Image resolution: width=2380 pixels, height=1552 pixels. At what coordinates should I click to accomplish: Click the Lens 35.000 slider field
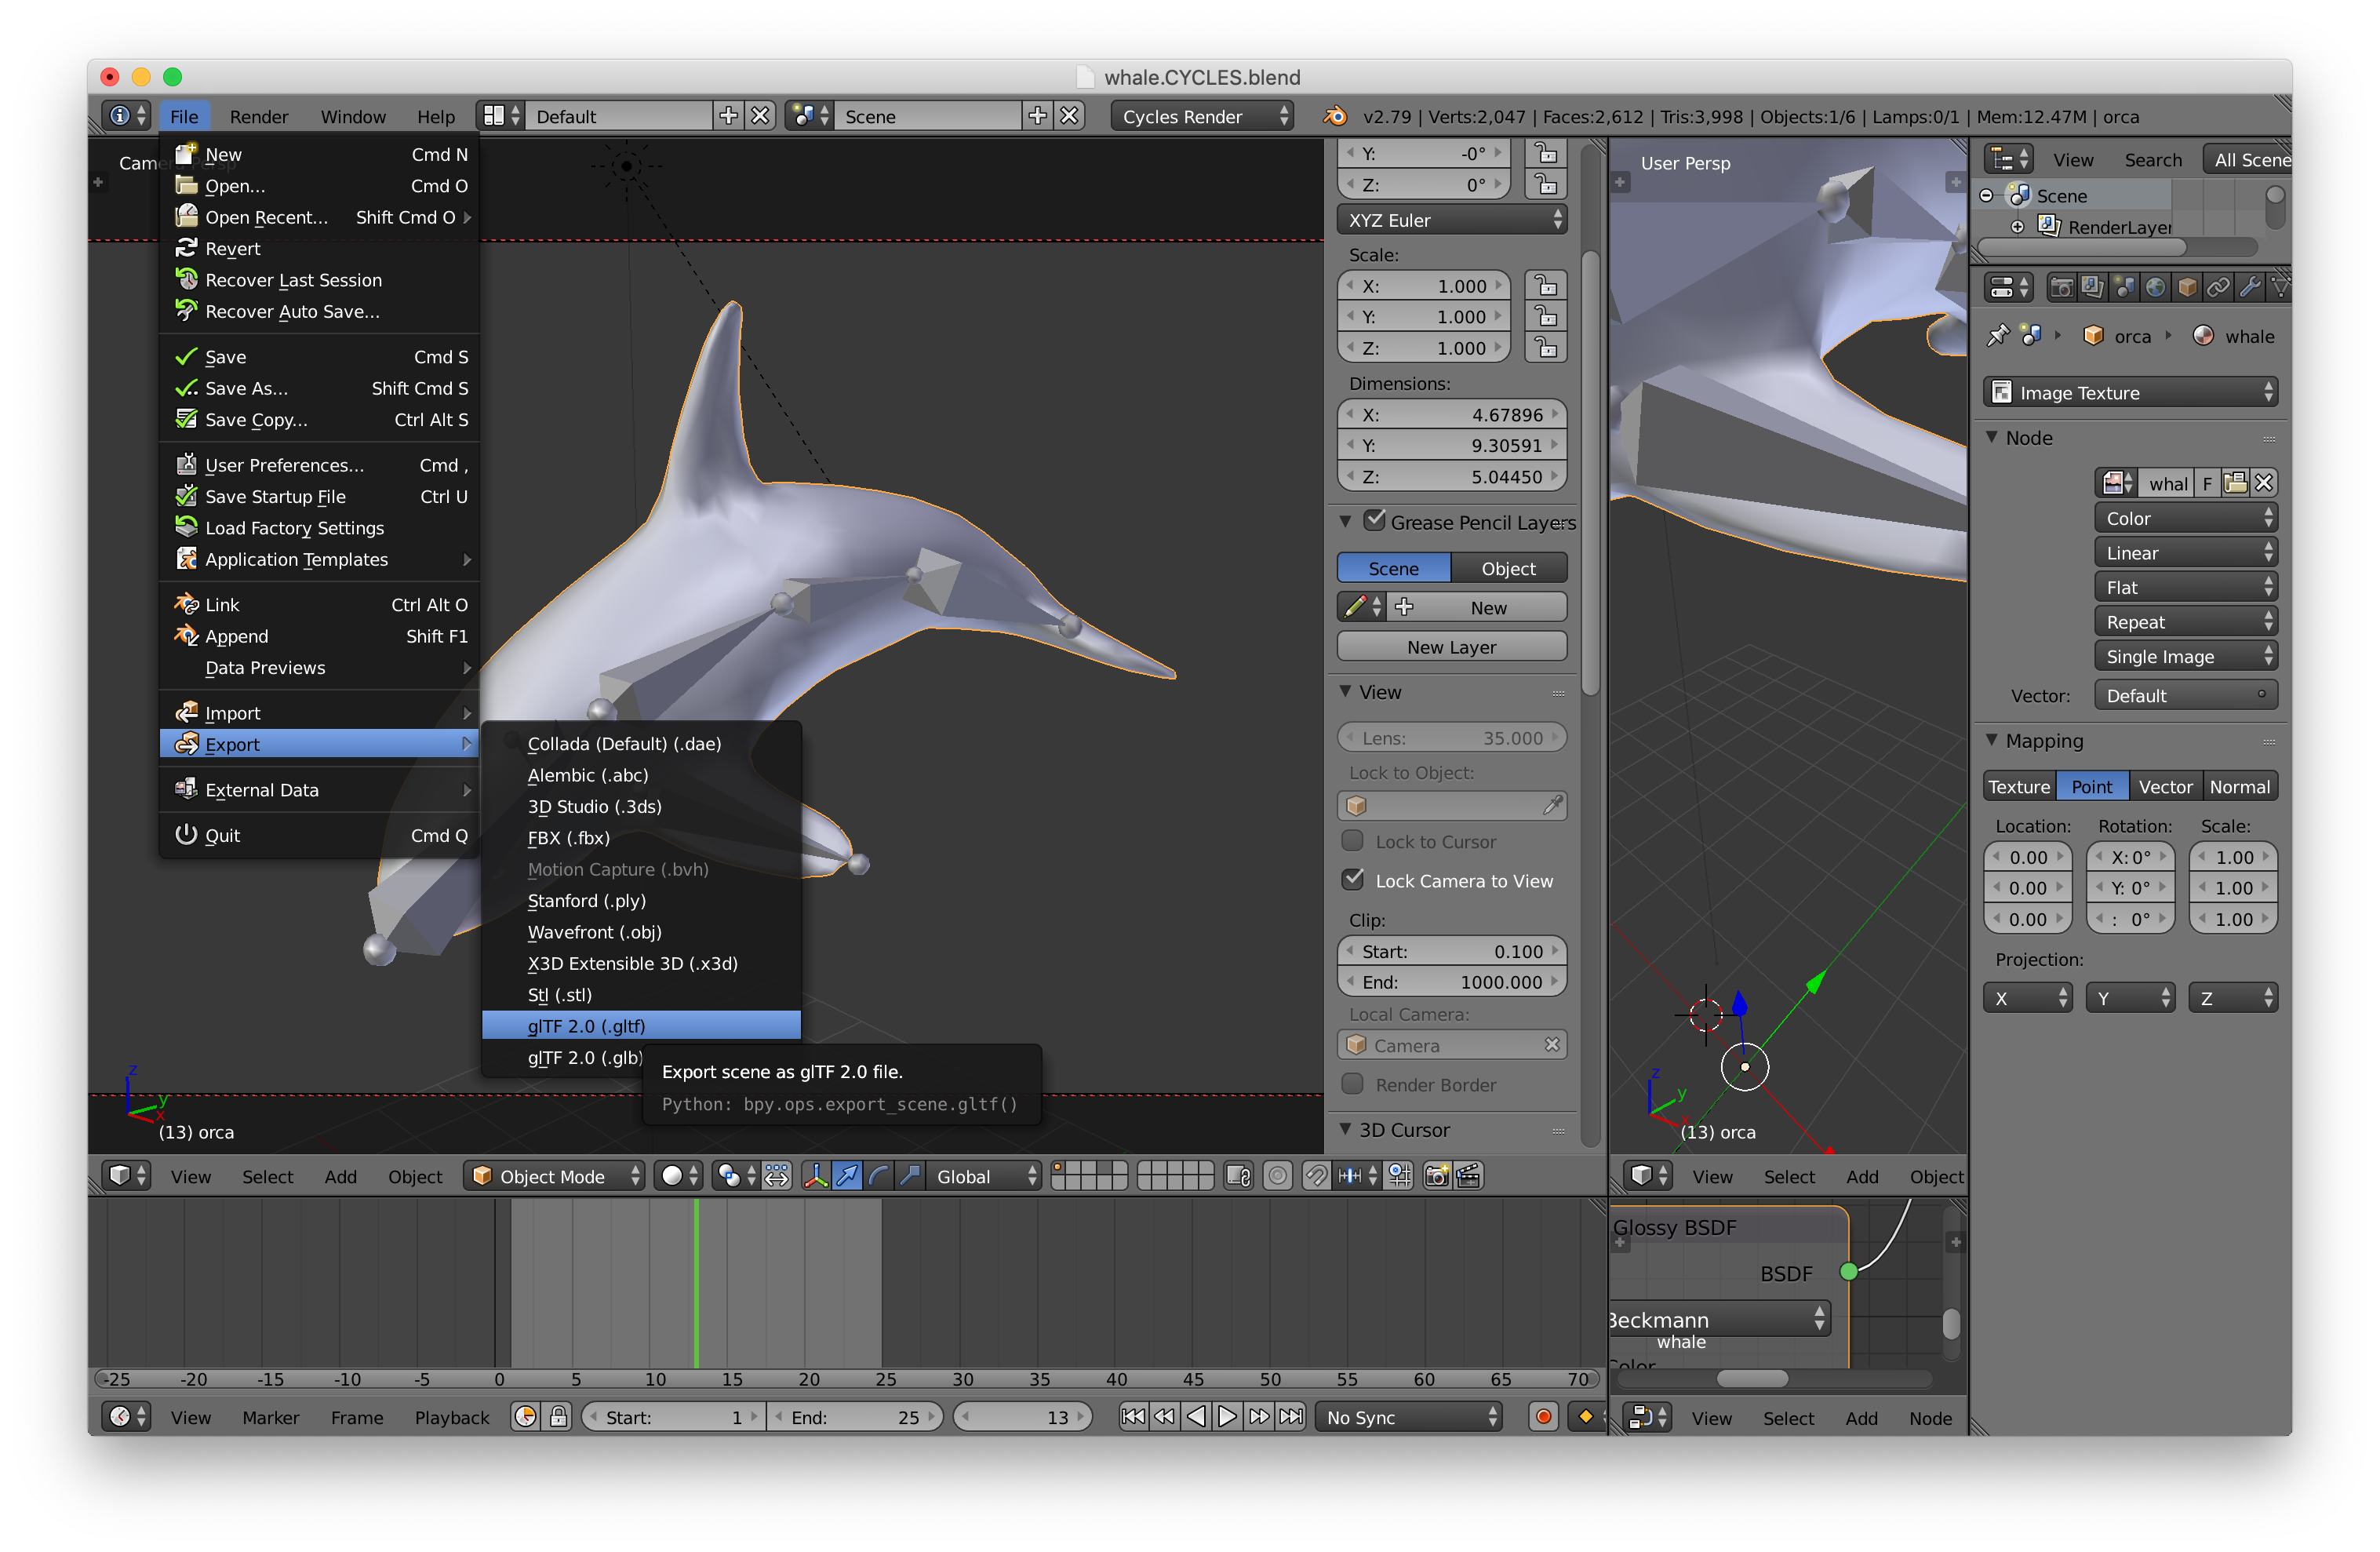pos(1451,738)
